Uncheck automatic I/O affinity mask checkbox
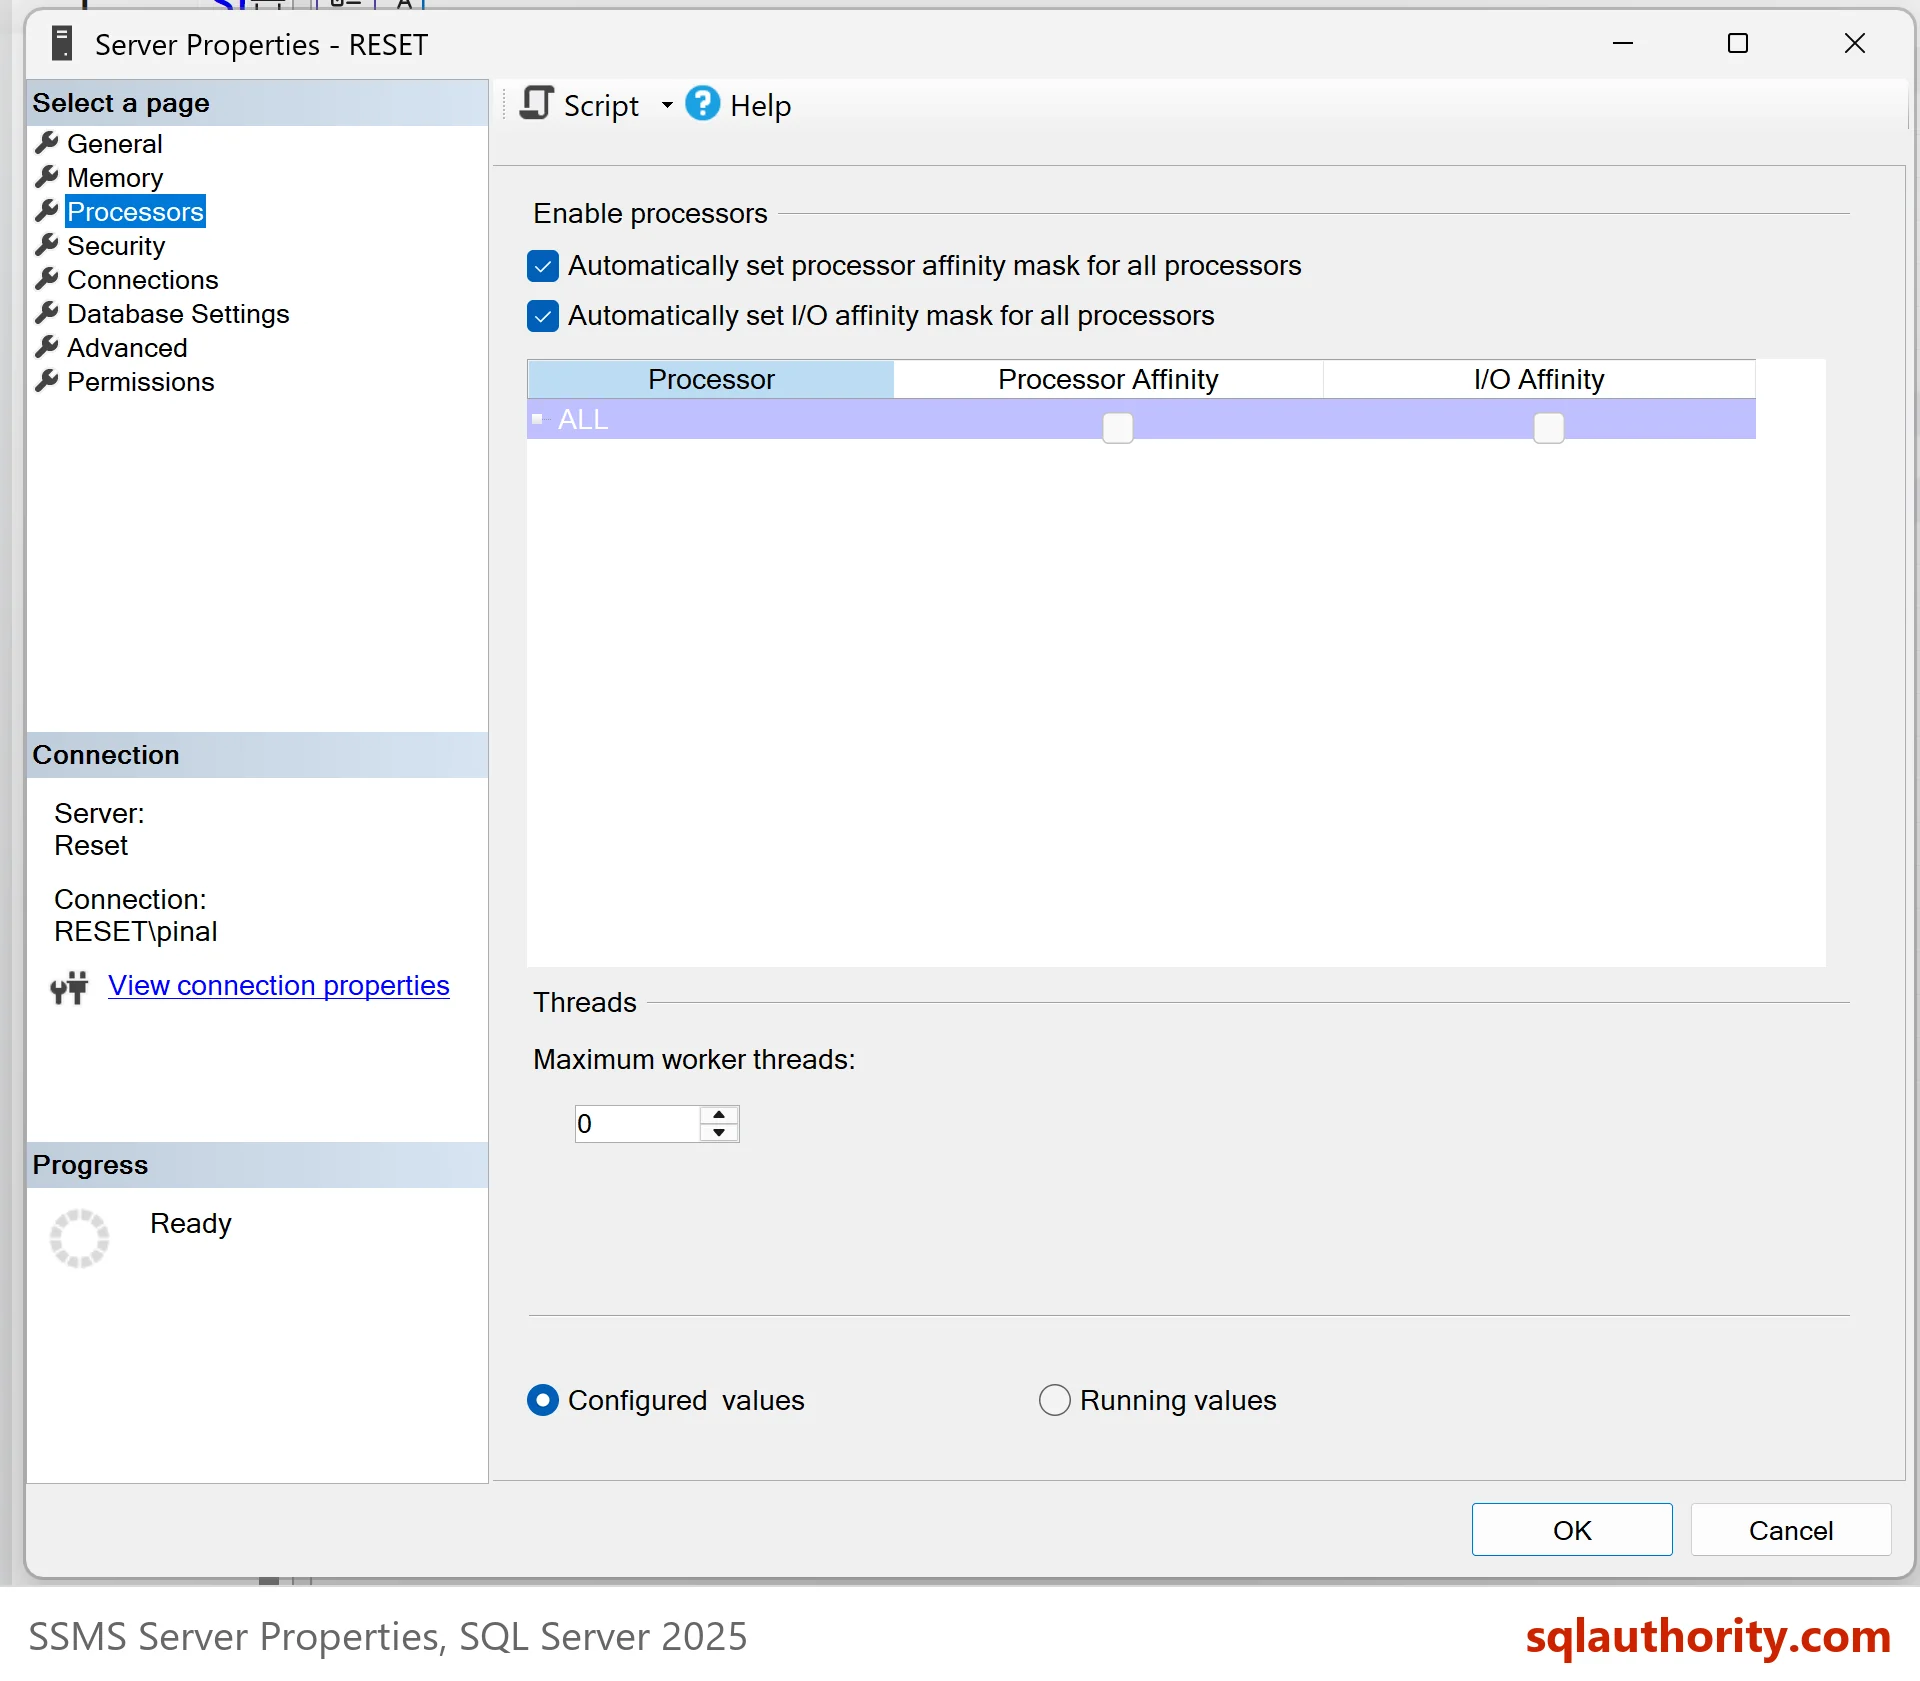The height and width of the screenshot is (1681, 1920). point(543,316)
